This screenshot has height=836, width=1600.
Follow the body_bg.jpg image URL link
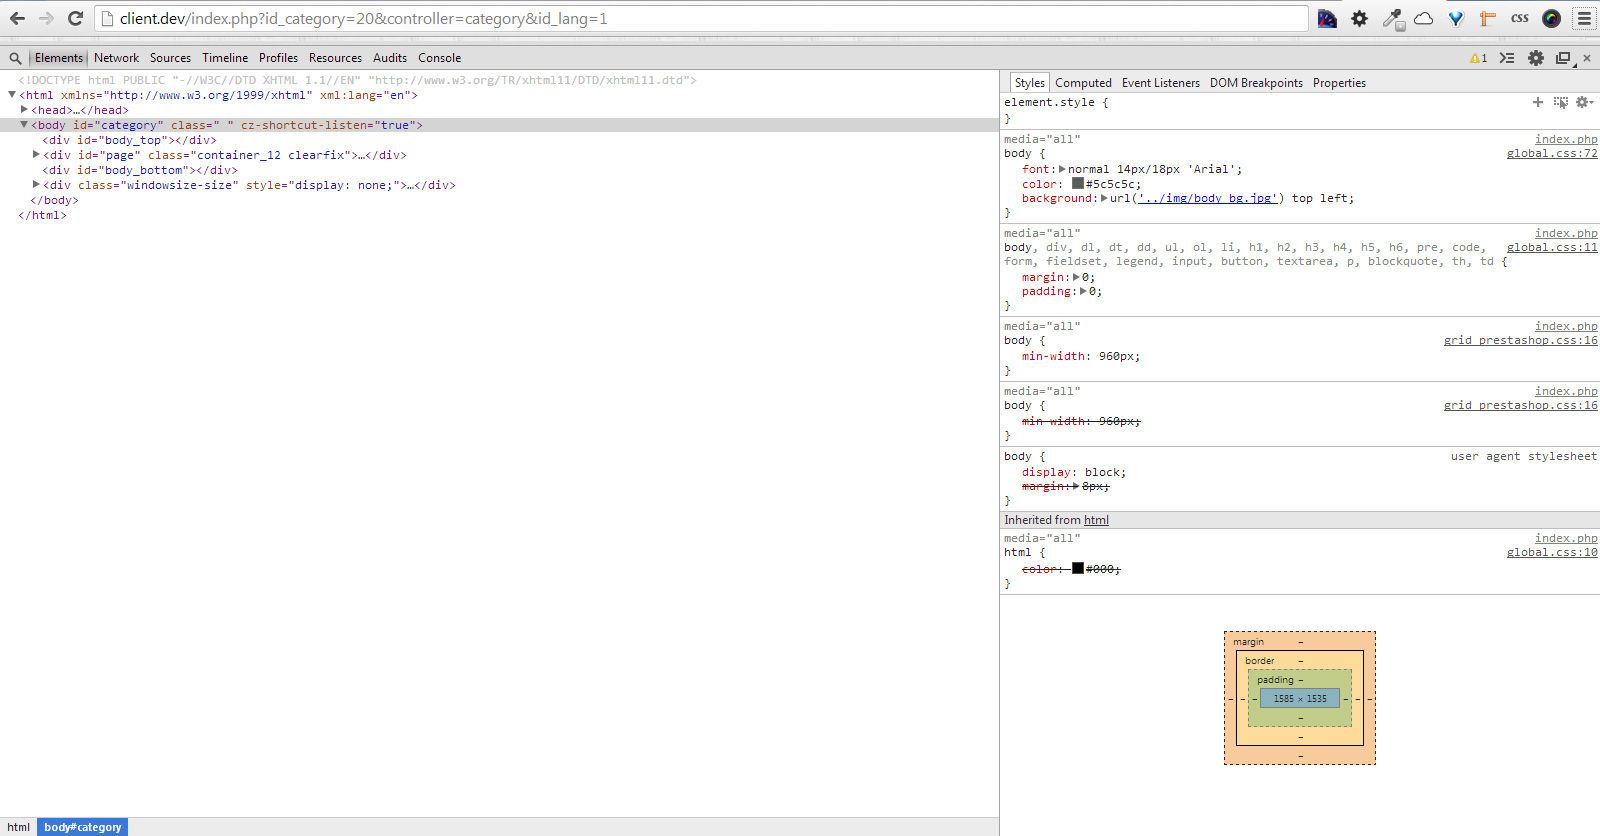pos(1207,198)
